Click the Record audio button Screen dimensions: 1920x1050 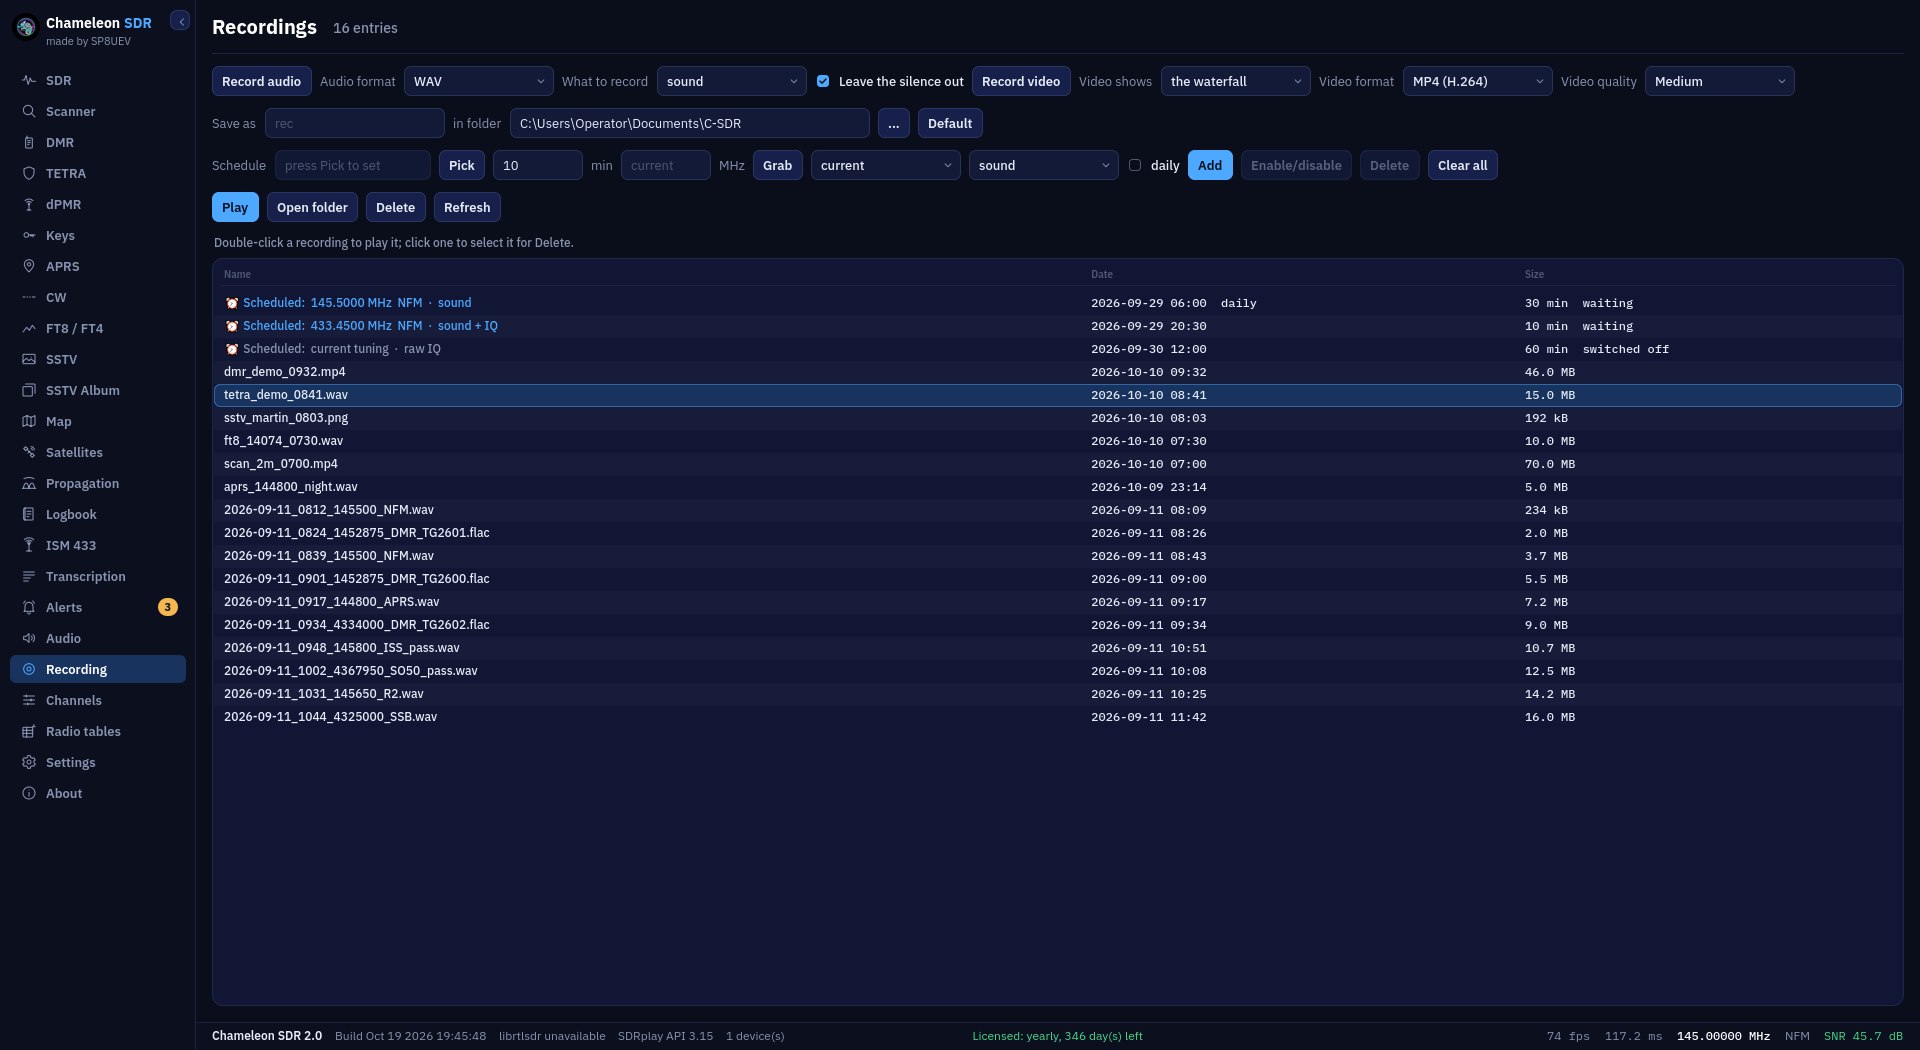(261, 81)
